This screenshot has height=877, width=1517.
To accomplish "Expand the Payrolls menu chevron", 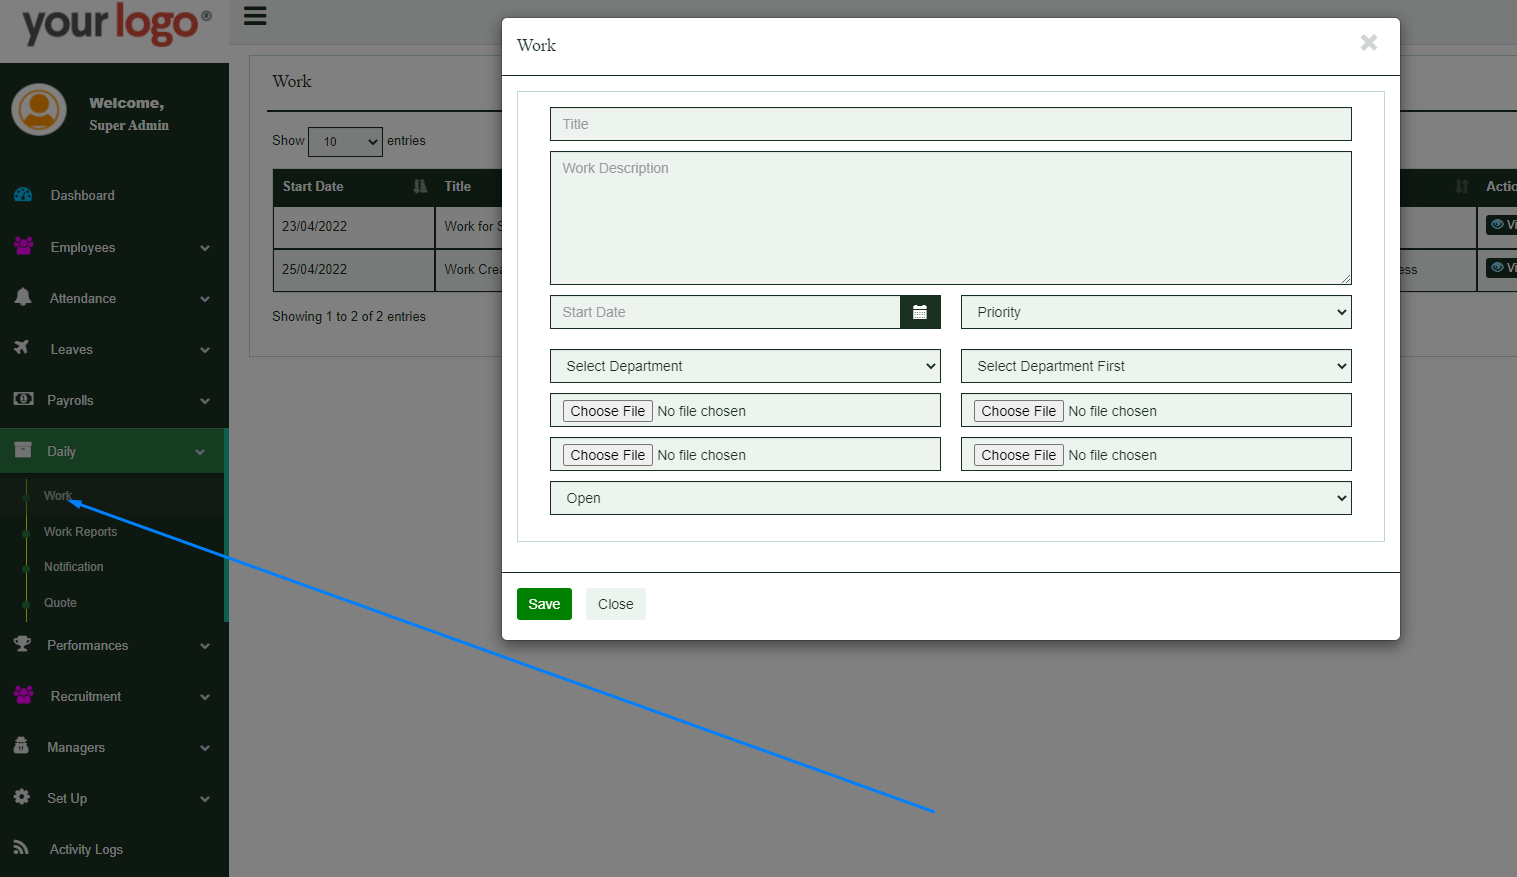I will (205, 401).
